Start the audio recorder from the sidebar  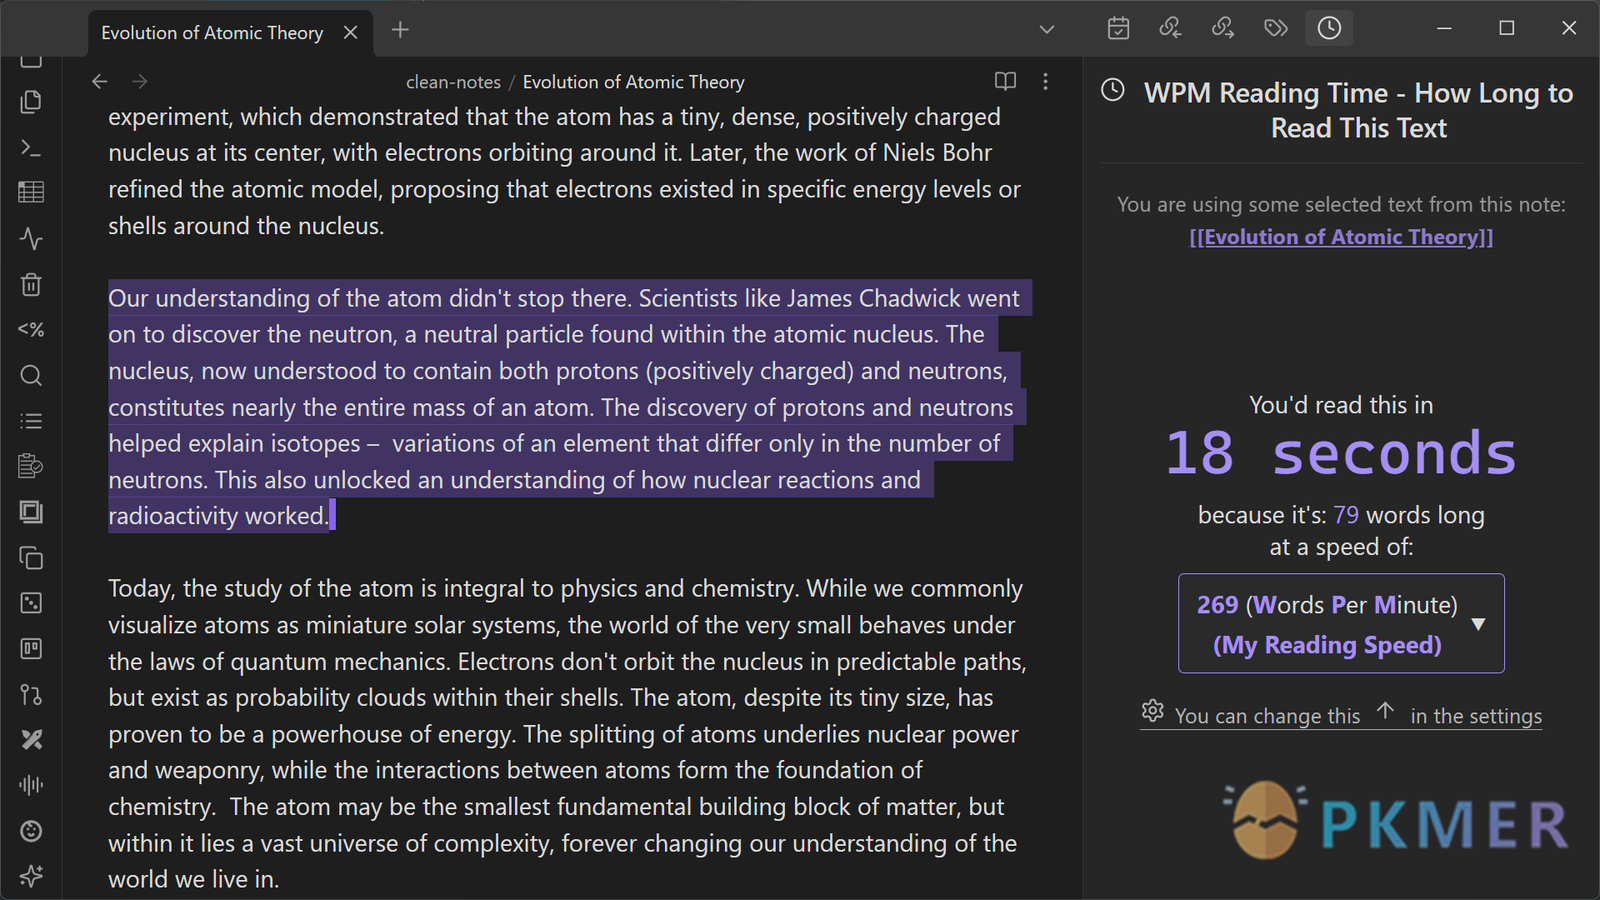click(31, 785)
